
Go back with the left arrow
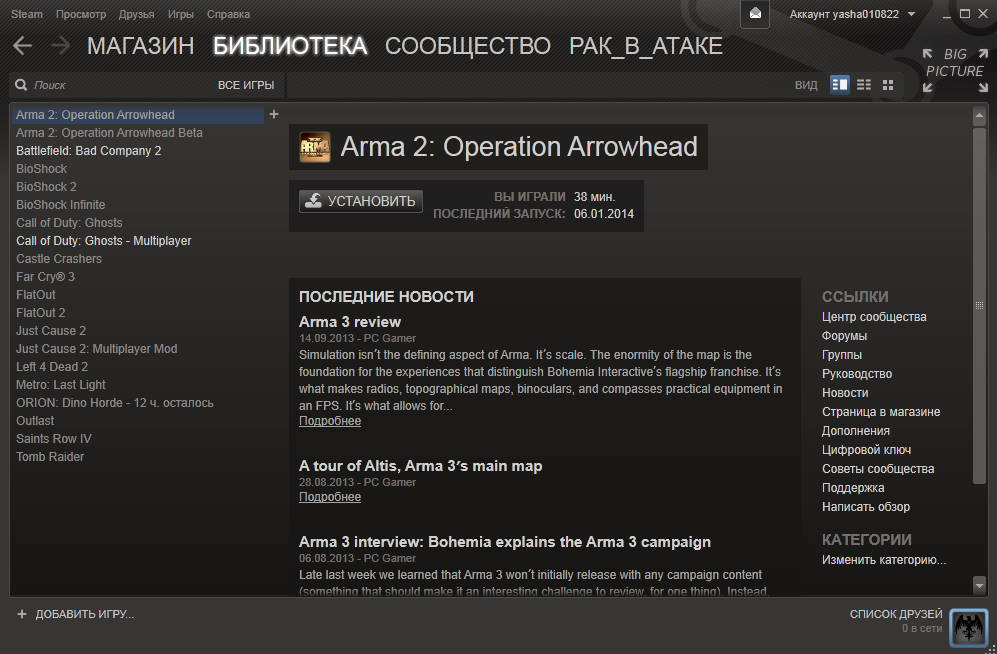[22, 46]
